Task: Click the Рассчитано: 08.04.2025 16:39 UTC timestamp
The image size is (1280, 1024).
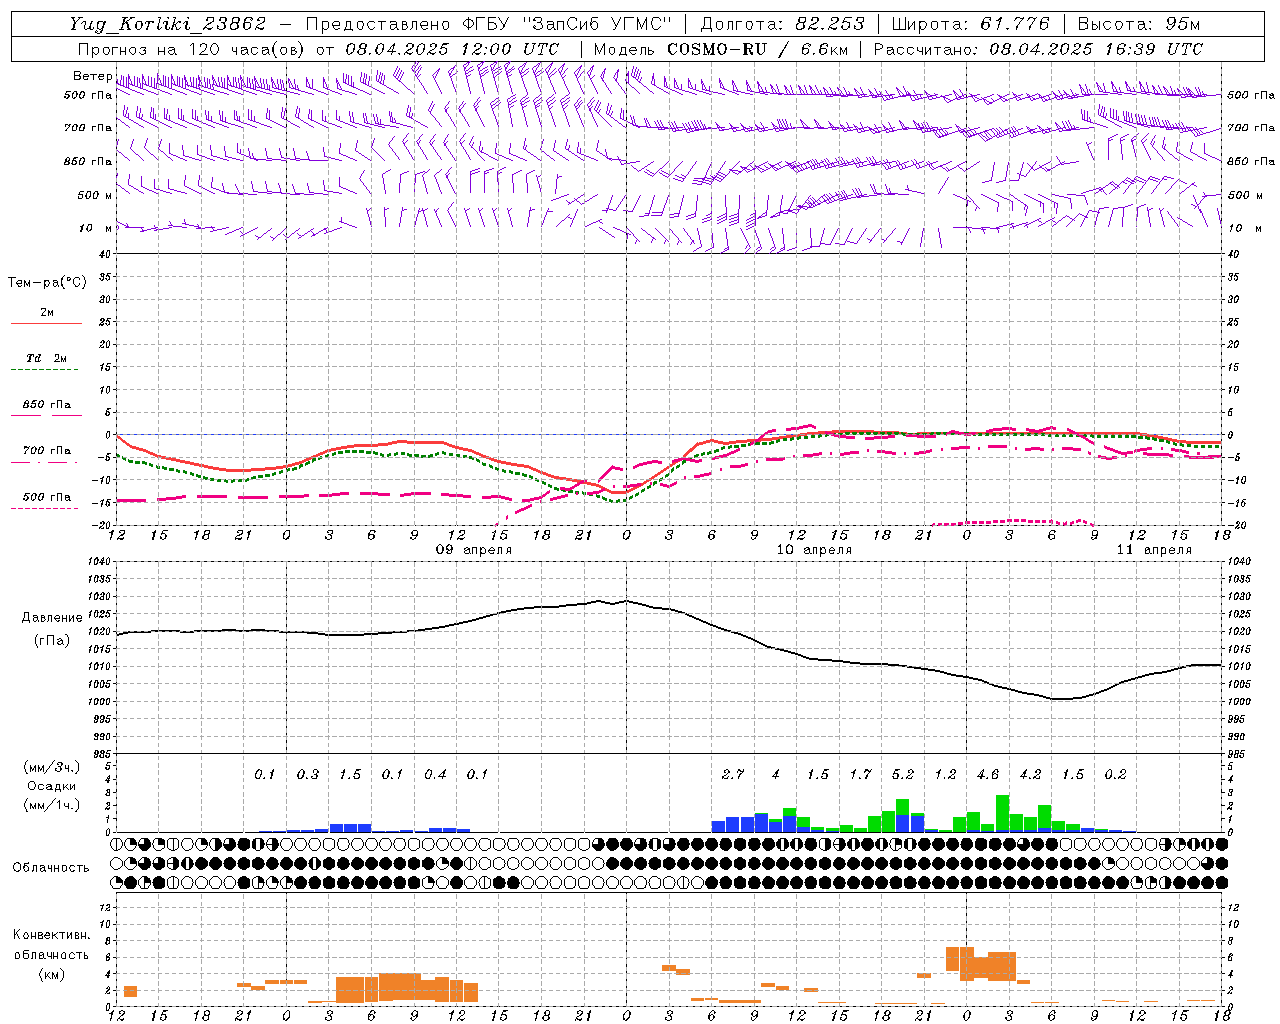Action: point(1038,49)
